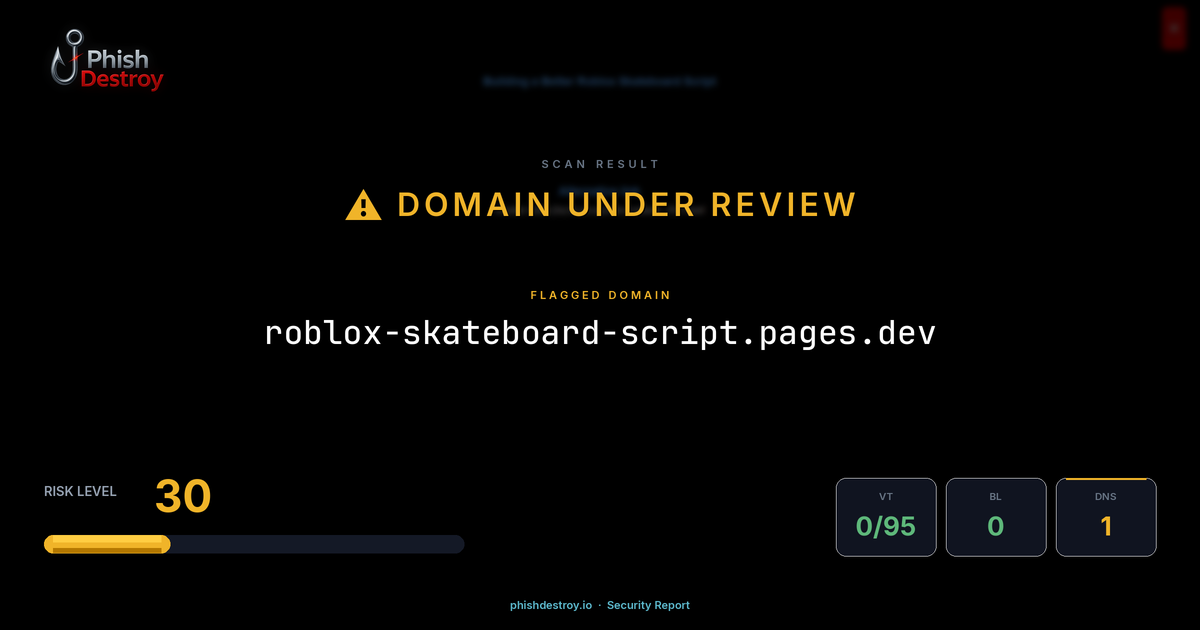
Task: Expand the FLAGGED DOMAIN section label
Action: click(x=600, y=295)
